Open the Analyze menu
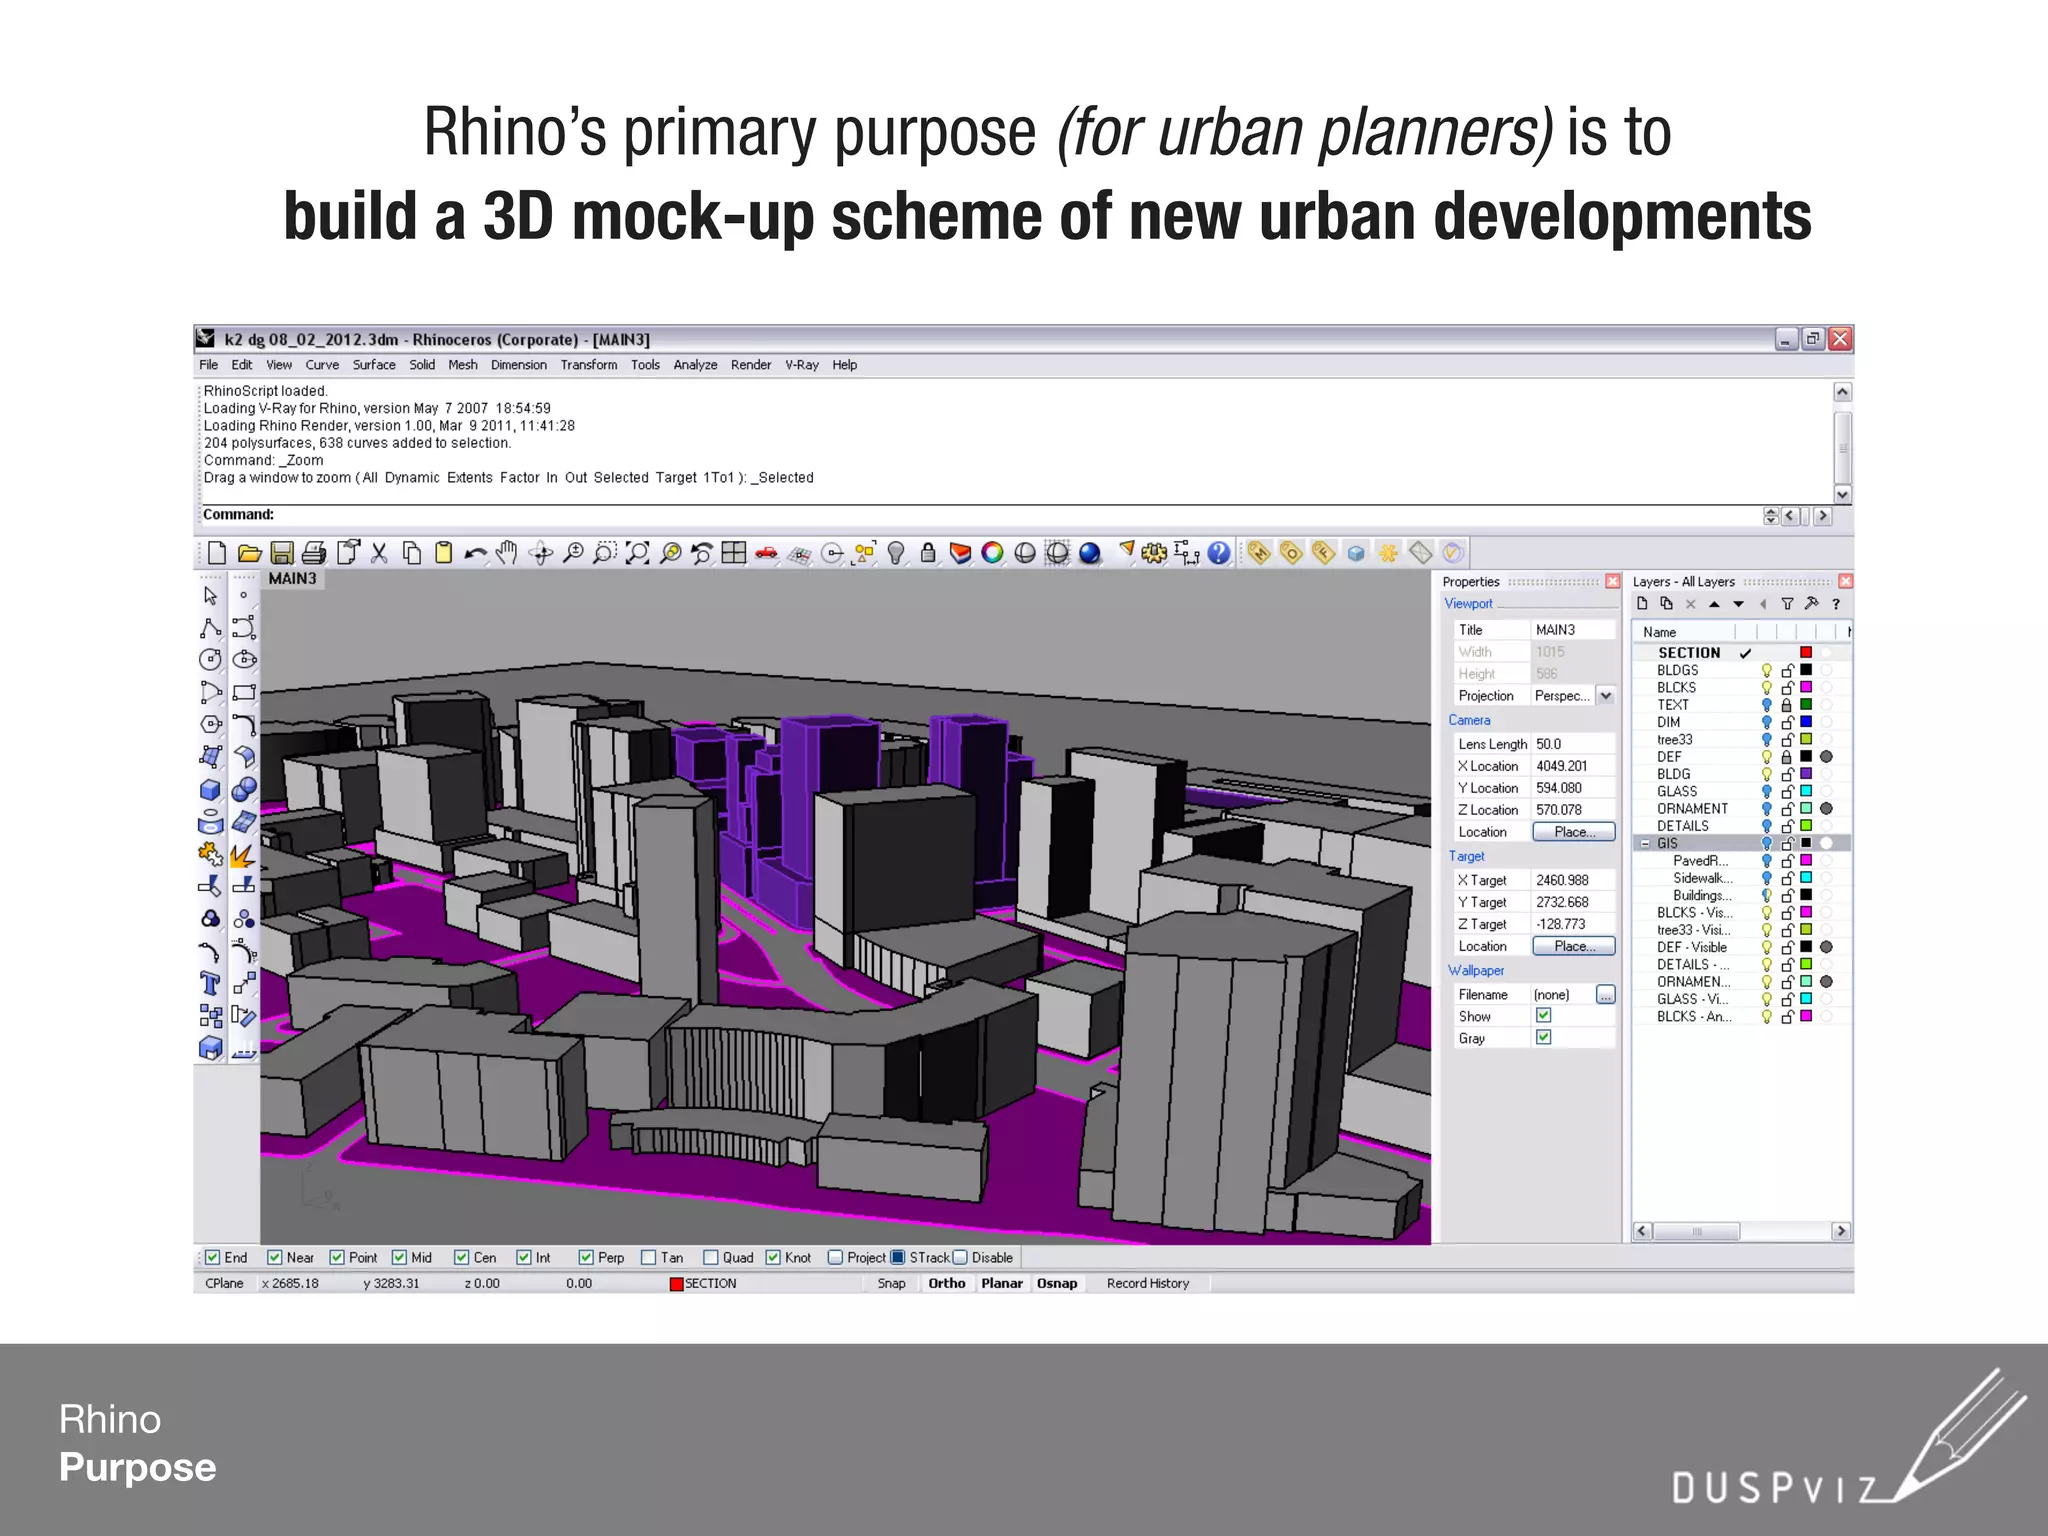This screenshot has width=2048, height=1536. 695,365
